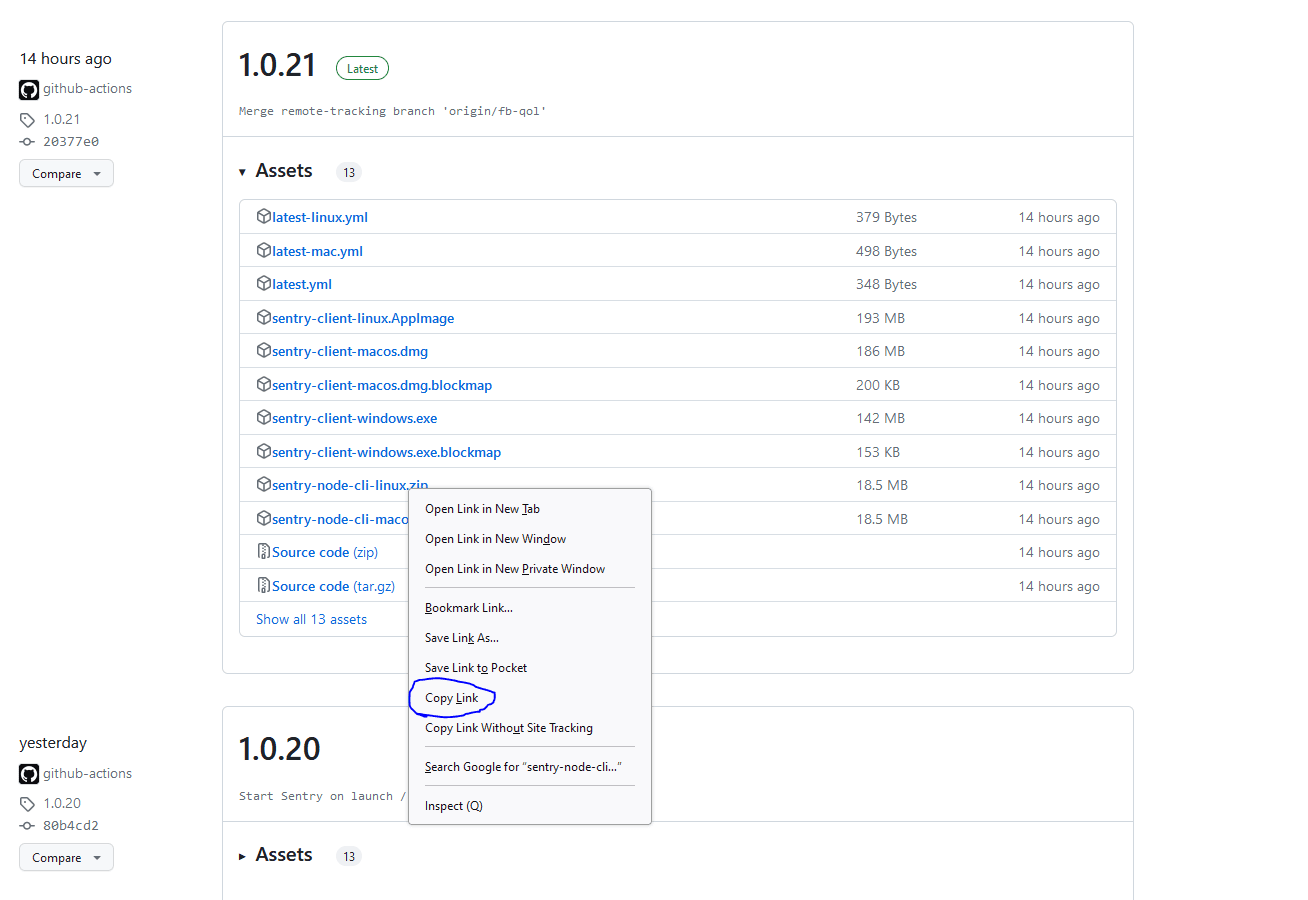
Task: Click tag icon next to 1.0.20
Action: pos(27,803)
